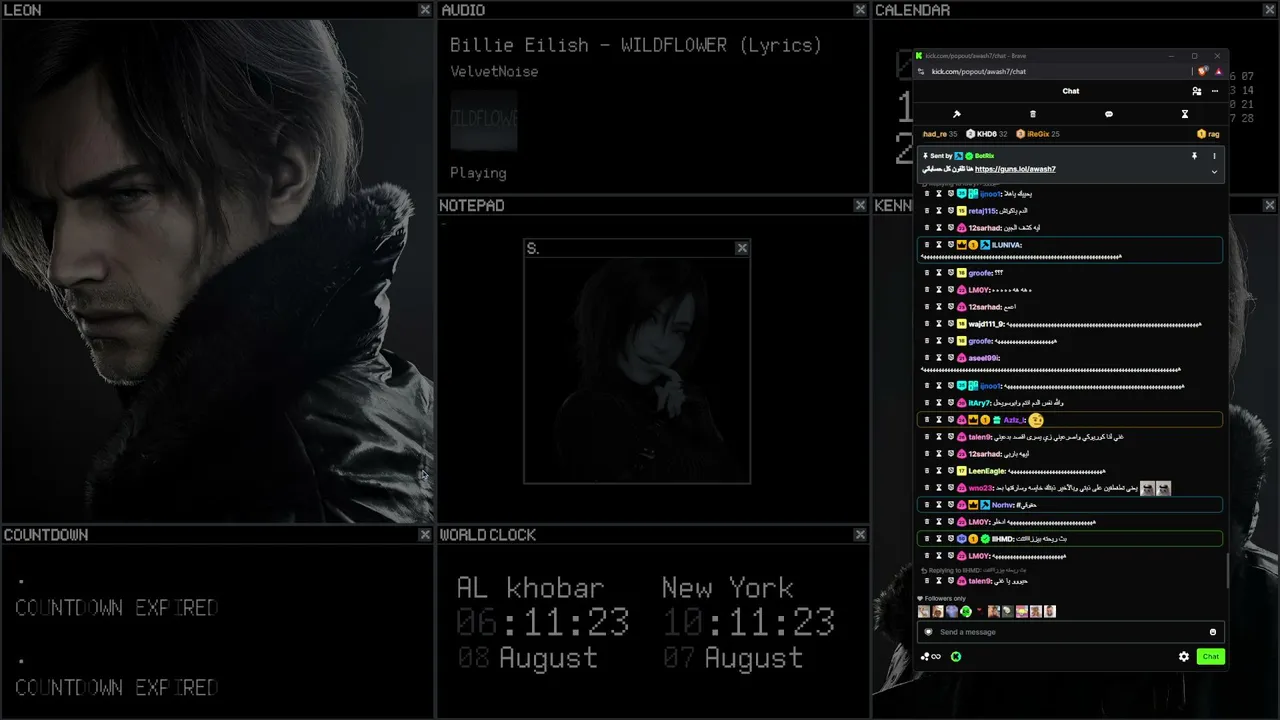Image resolution: width=1280 pixels, height=720 pixels.
Task: Click the clear chat trash icon in toolbar
Action: [x=1033, y=114]
